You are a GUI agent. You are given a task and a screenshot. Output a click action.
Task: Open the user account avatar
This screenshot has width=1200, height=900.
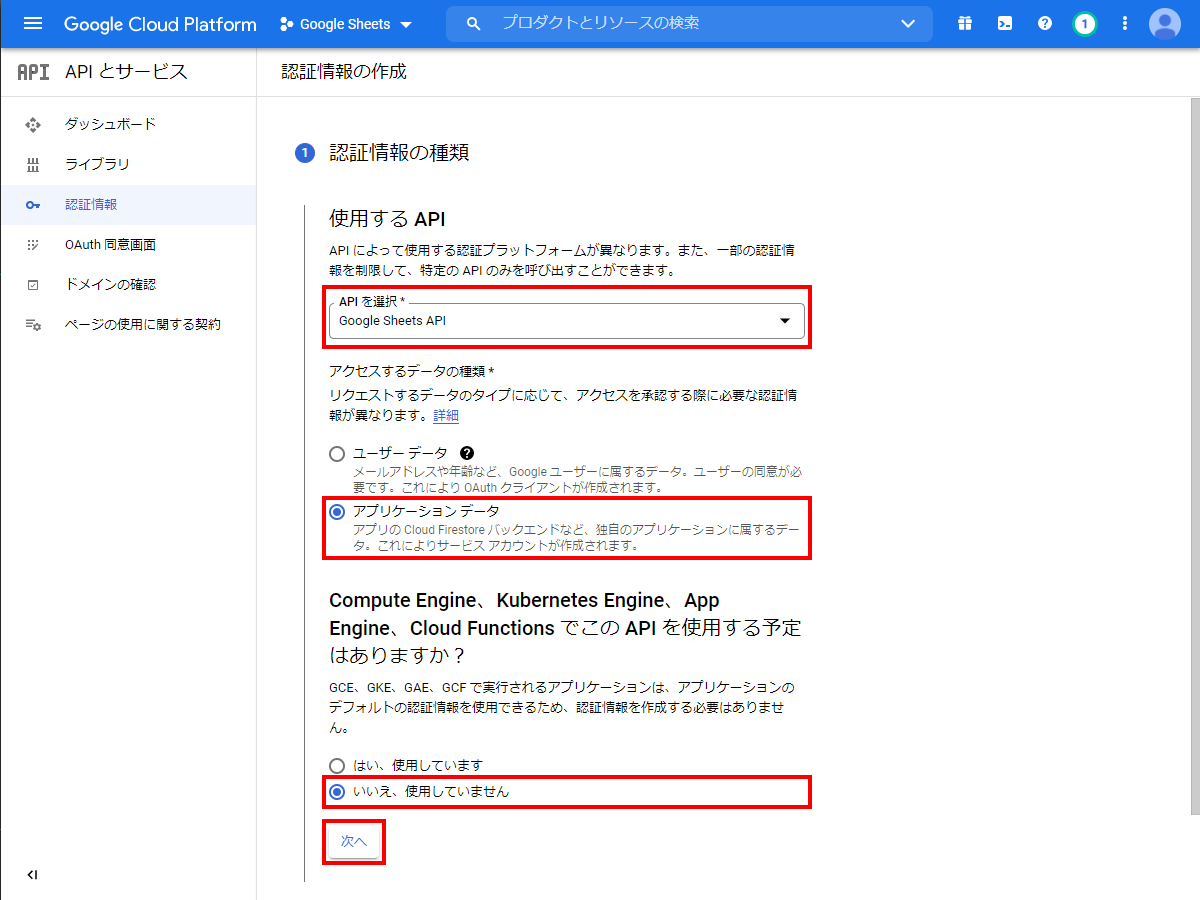click(x=1165, y=24)
